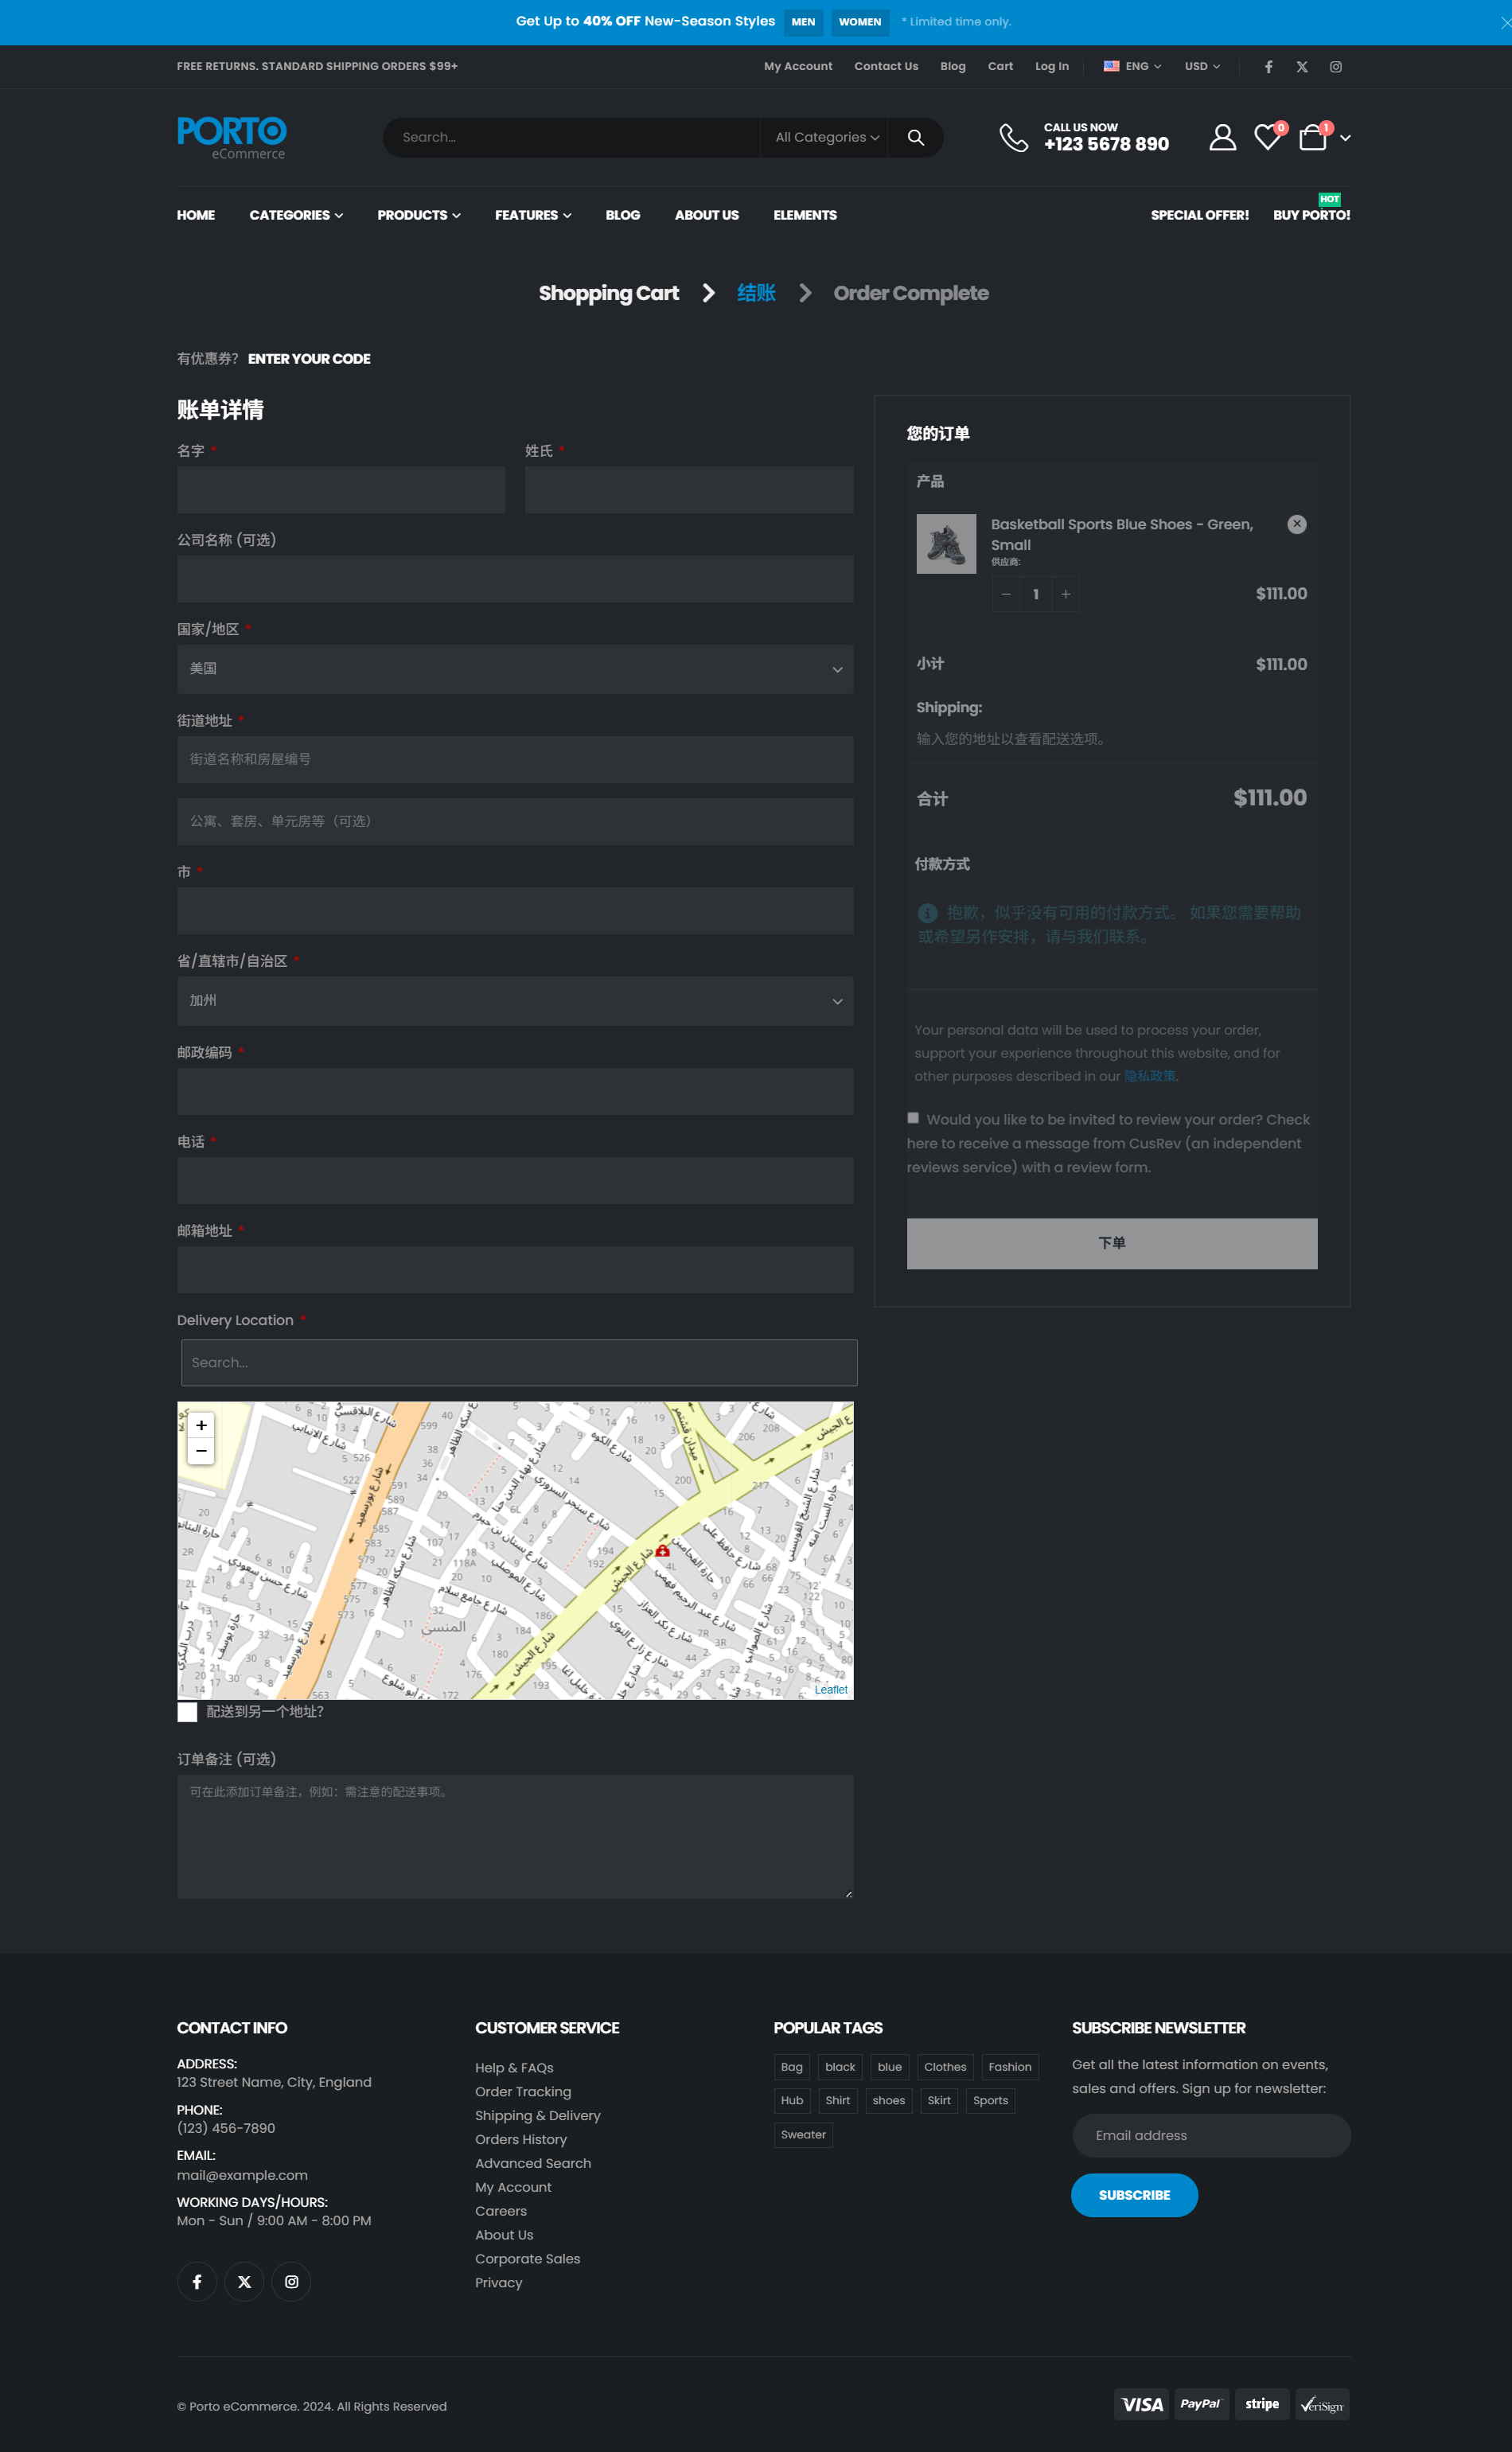This screenshot has width=1512, height=2452.
Task: Open the state dropdown showing 加州
Action: [515, 1001]
